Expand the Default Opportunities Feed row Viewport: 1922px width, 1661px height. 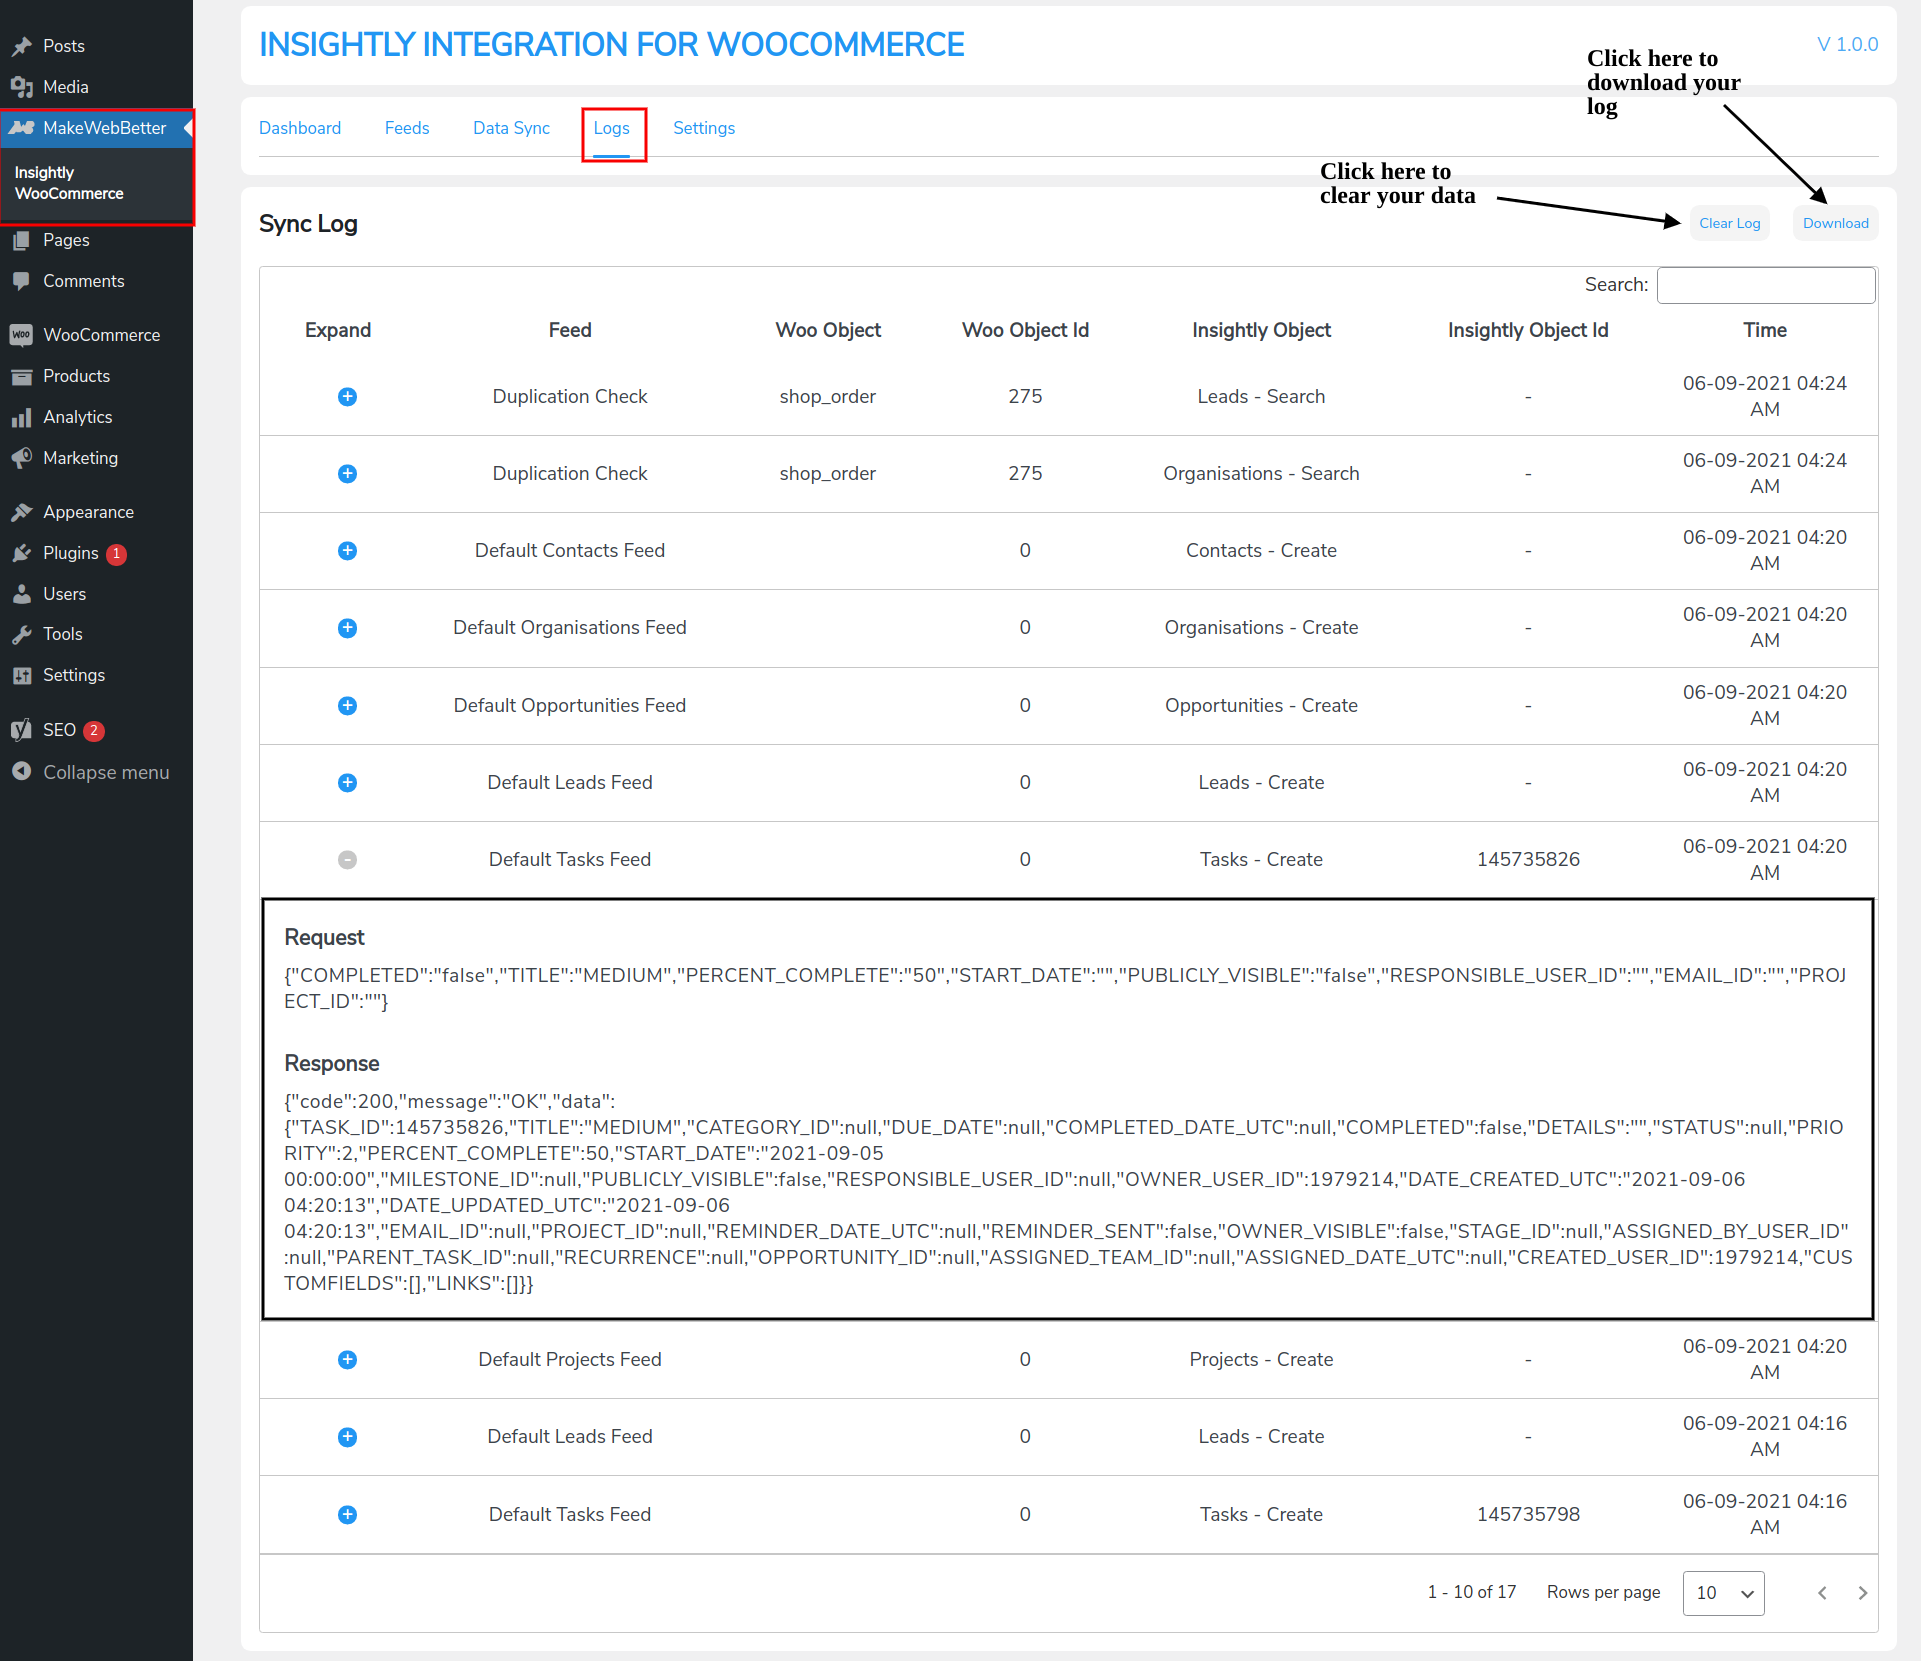(x=347, y=706)
